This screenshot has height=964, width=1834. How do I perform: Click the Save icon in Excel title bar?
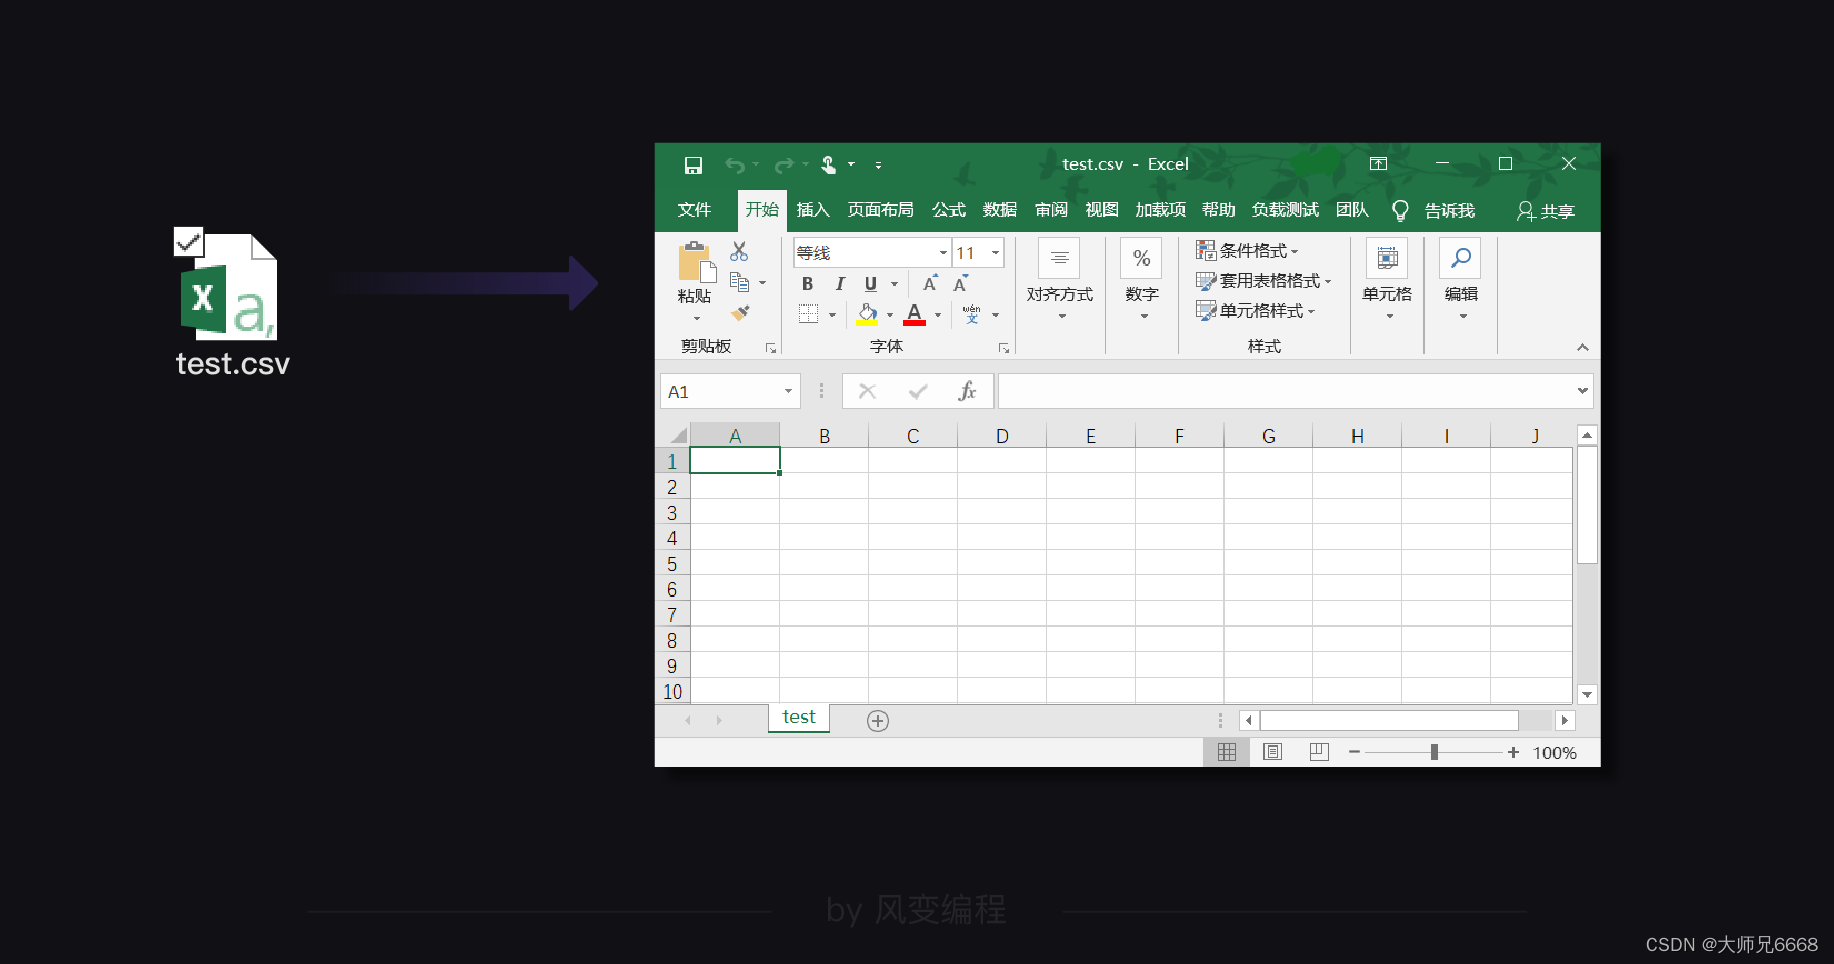pyautogui.click(x=693, y=165)
